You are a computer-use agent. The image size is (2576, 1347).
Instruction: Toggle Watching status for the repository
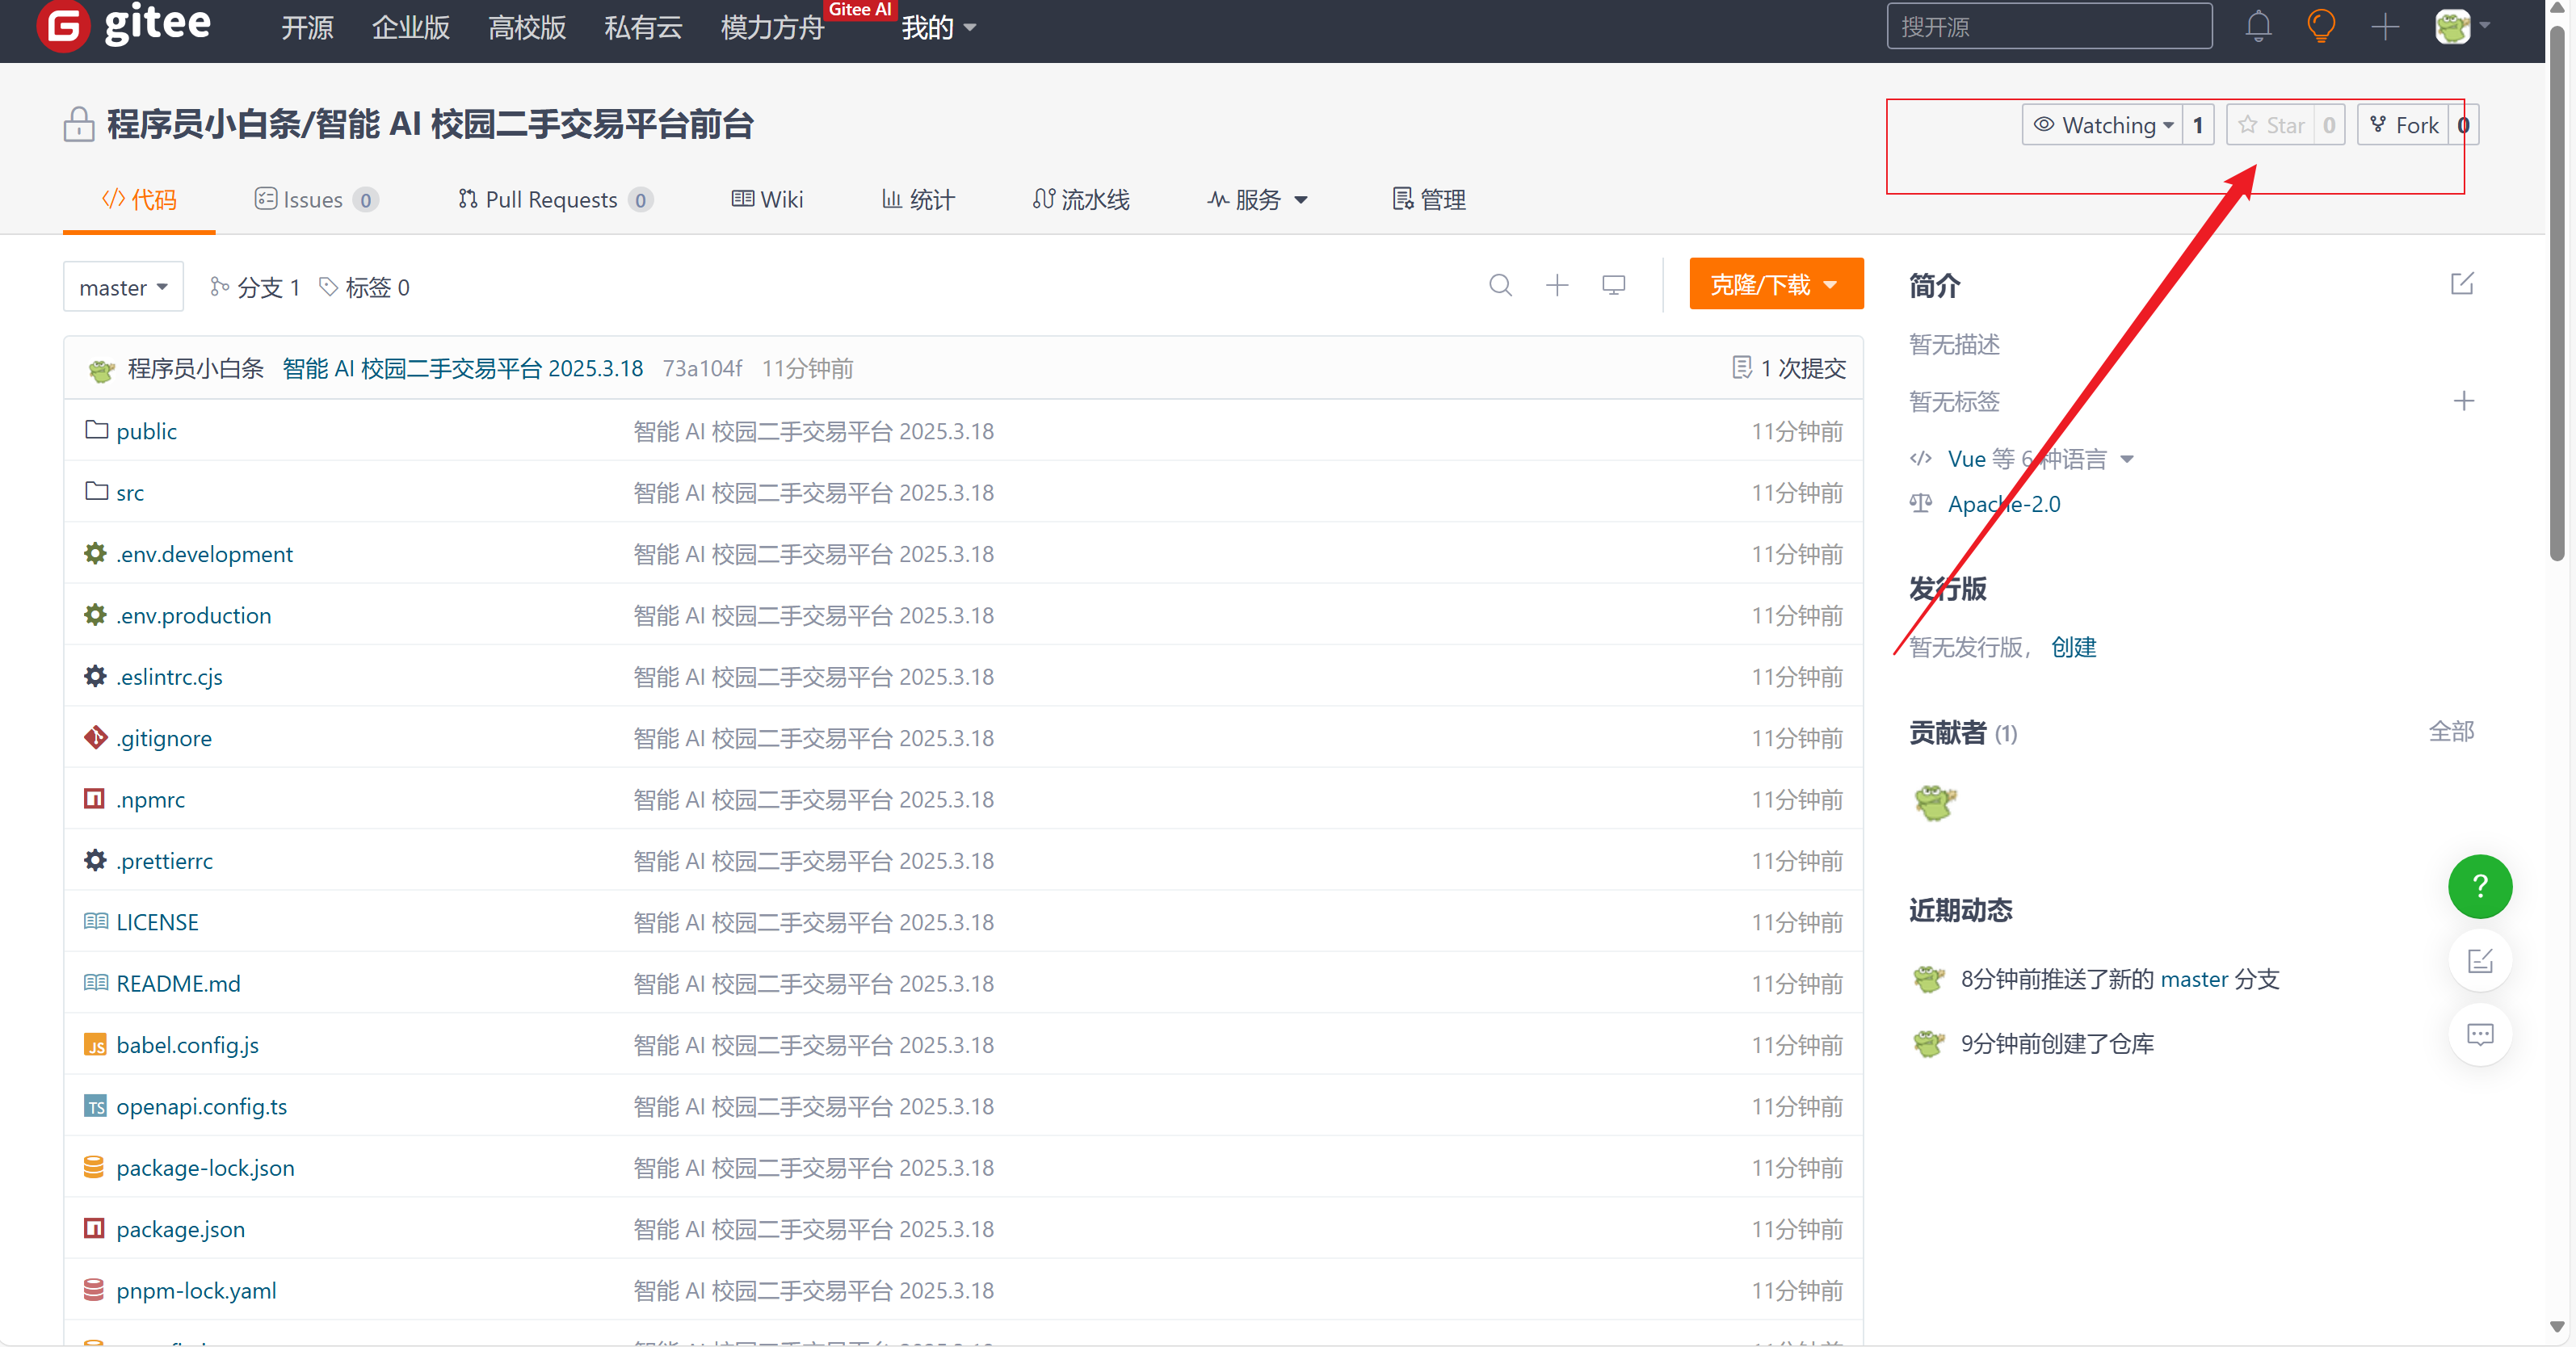click(2102, 125)
